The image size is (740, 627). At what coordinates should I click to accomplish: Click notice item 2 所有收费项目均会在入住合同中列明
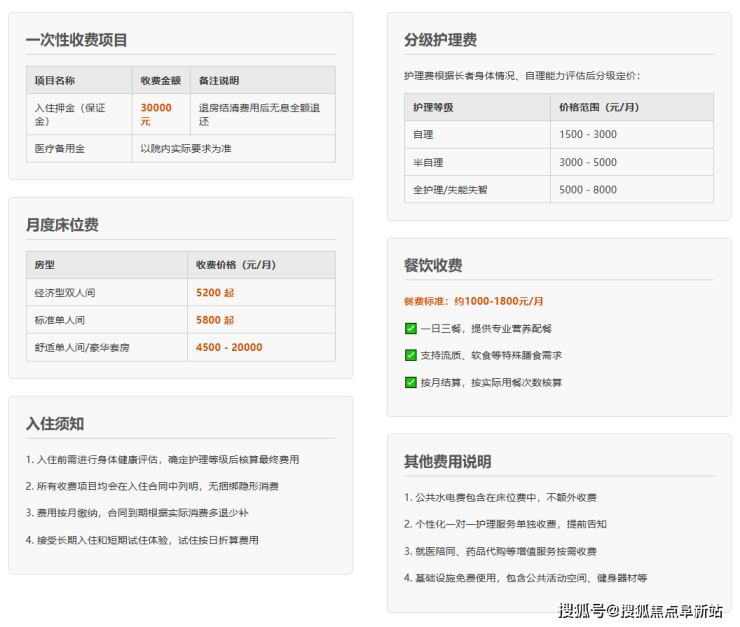pos(152,486)
